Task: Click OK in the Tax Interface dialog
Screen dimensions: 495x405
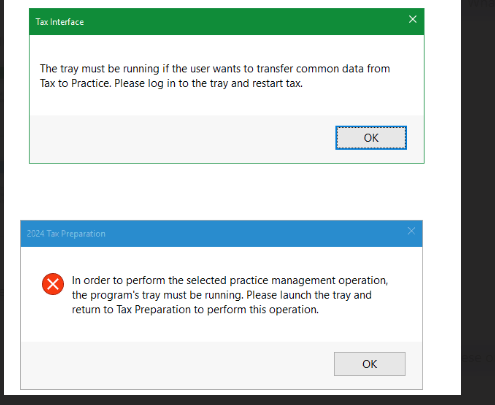Action: (371, 138)
